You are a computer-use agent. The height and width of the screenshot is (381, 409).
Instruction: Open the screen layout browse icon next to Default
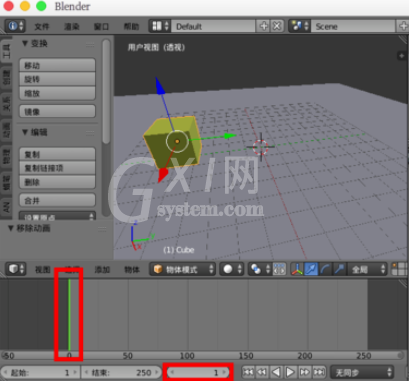pyautogui.click(x=160, y=26)
